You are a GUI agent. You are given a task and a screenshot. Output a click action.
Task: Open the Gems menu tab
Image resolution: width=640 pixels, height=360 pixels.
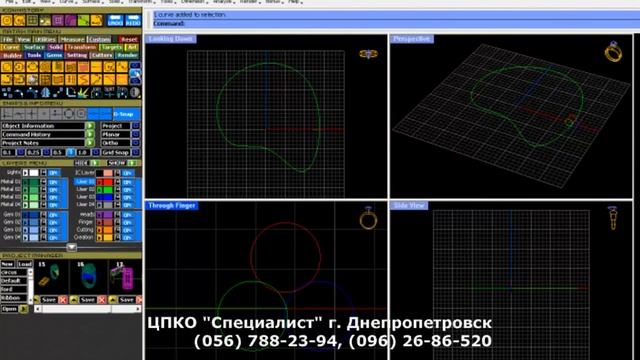pos(54,55)
